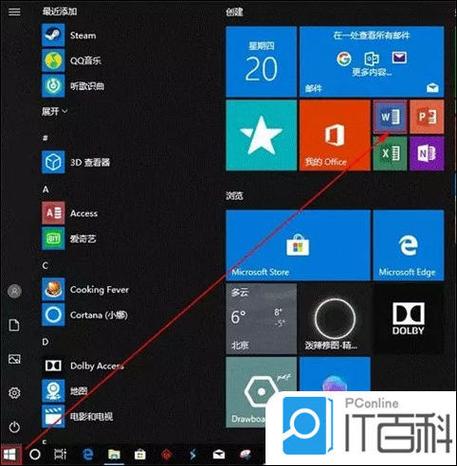Click the # app group header
This screenshot has width=457, height=466.
(46, 138)
